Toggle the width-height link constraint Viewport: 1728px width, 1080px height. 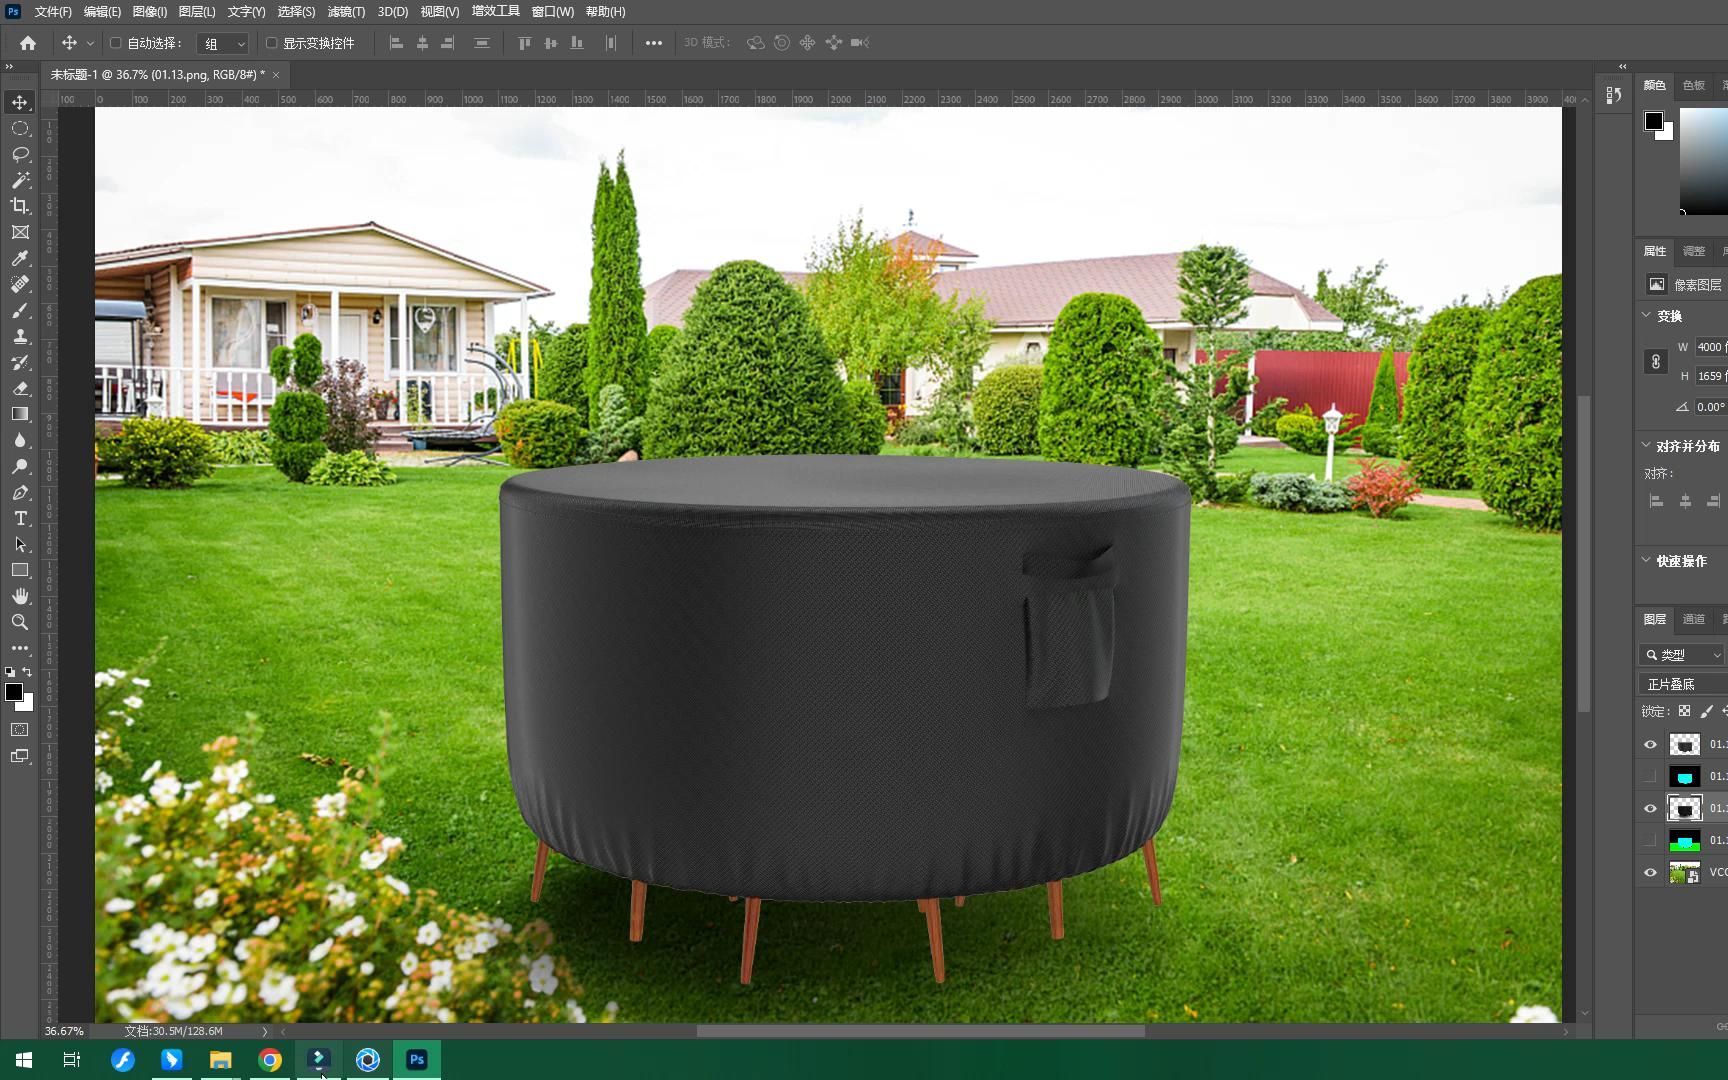1656,362
